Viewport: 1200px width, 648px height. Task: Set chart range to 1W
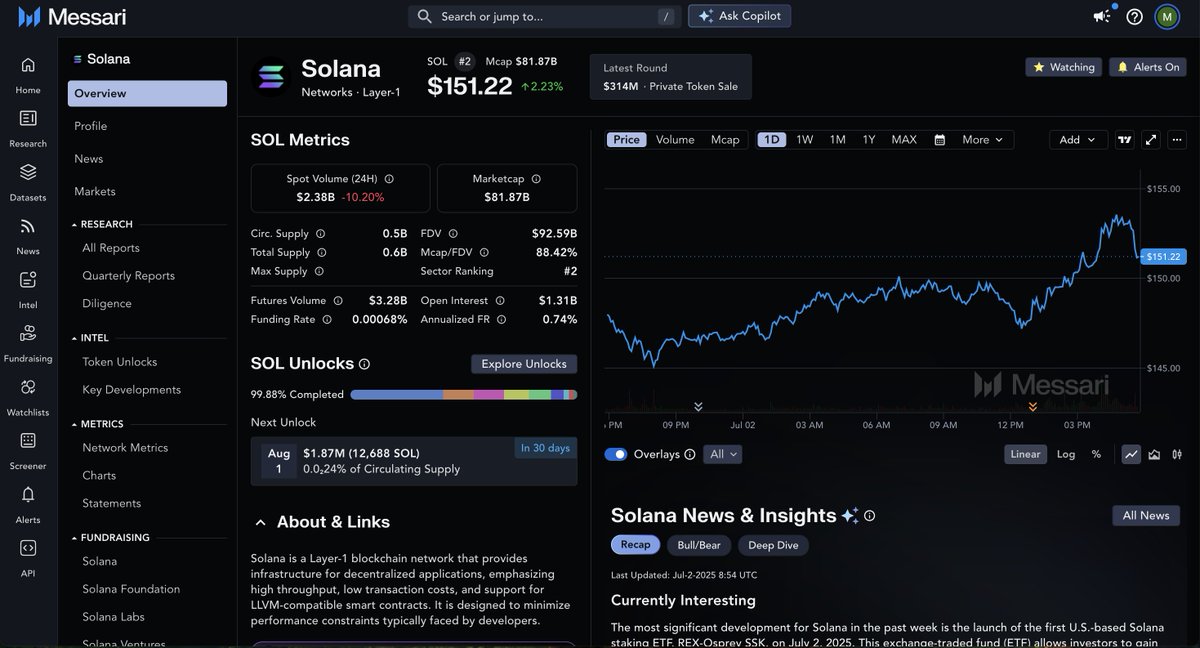point(804,140)
